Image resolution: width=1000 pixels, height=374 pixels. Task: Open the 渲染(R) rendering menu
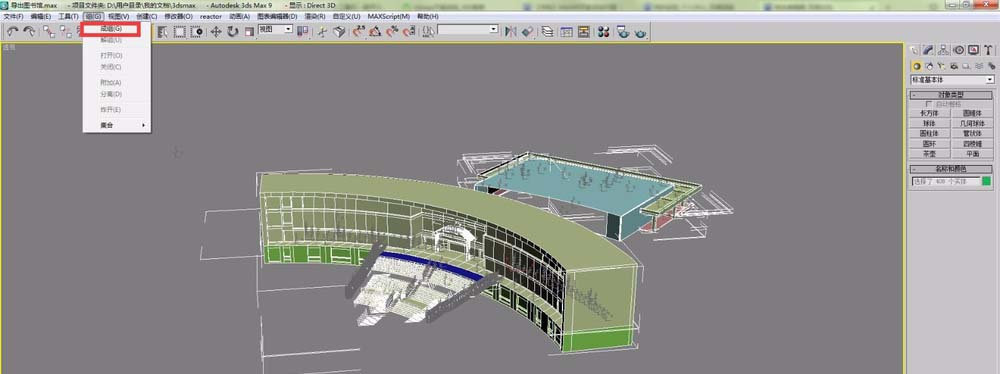tap(314, 16)
